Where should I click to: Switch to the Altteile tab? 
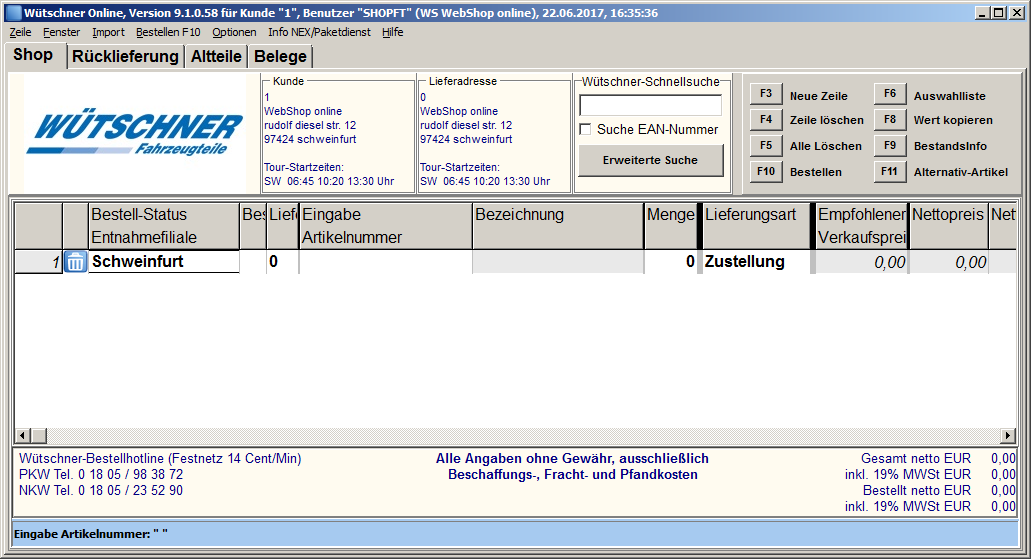click(216, 57)
